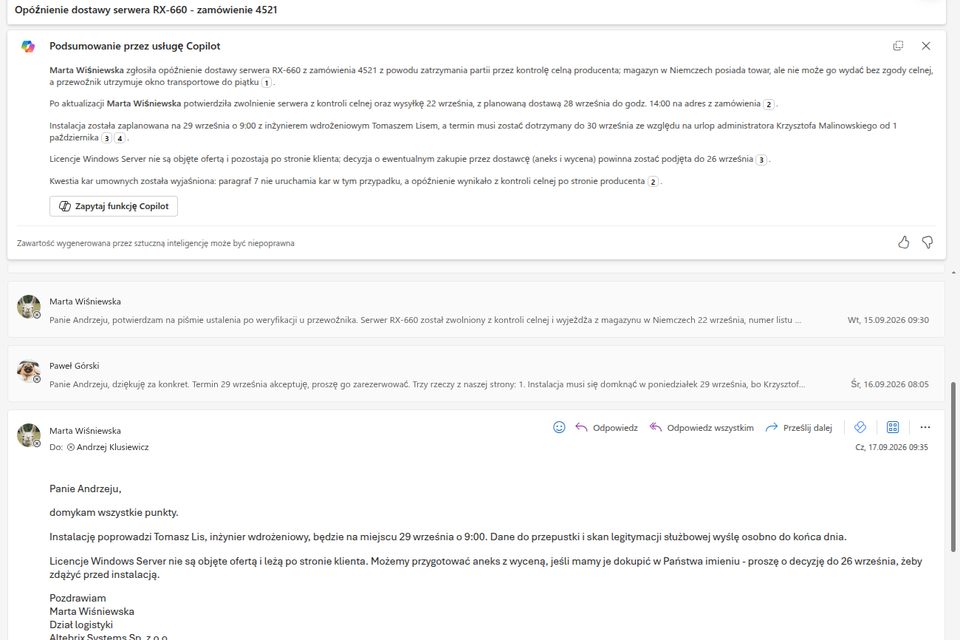Copy the Copilot summary with the copy icon

click(x=898, y=46)
